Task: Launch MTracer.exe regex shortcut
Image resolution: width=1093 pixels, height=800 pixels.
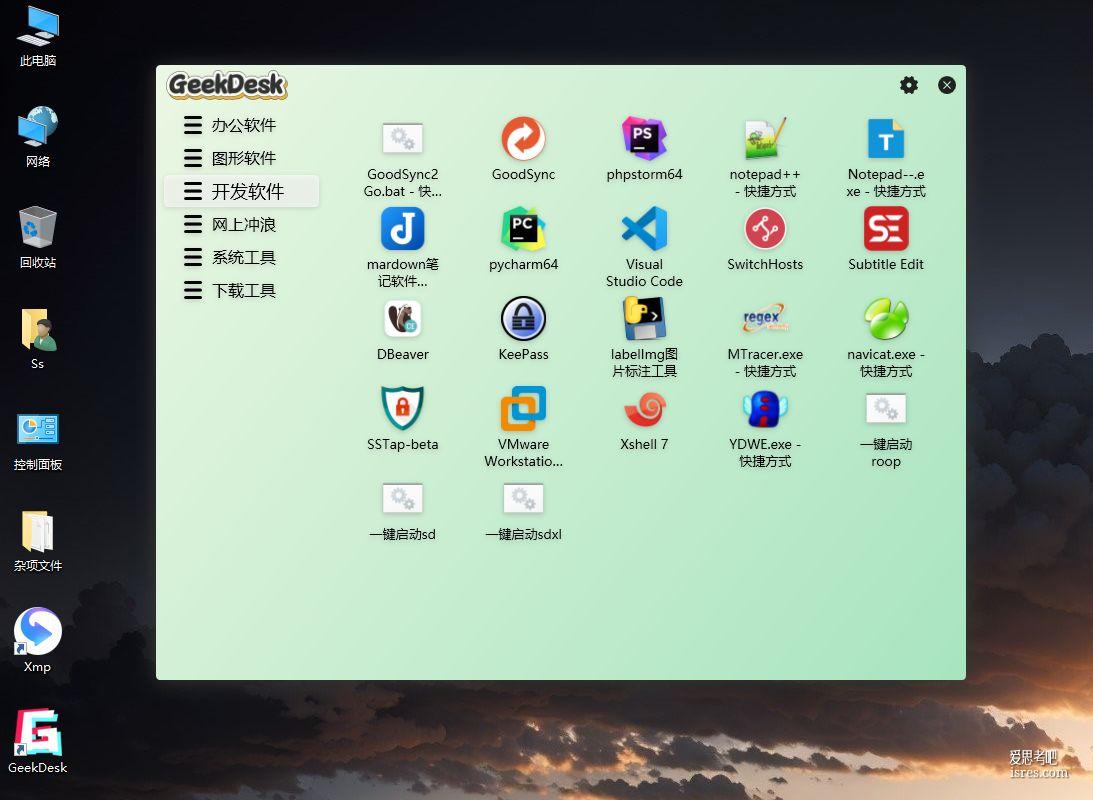Action: click(x=765, y=318)
